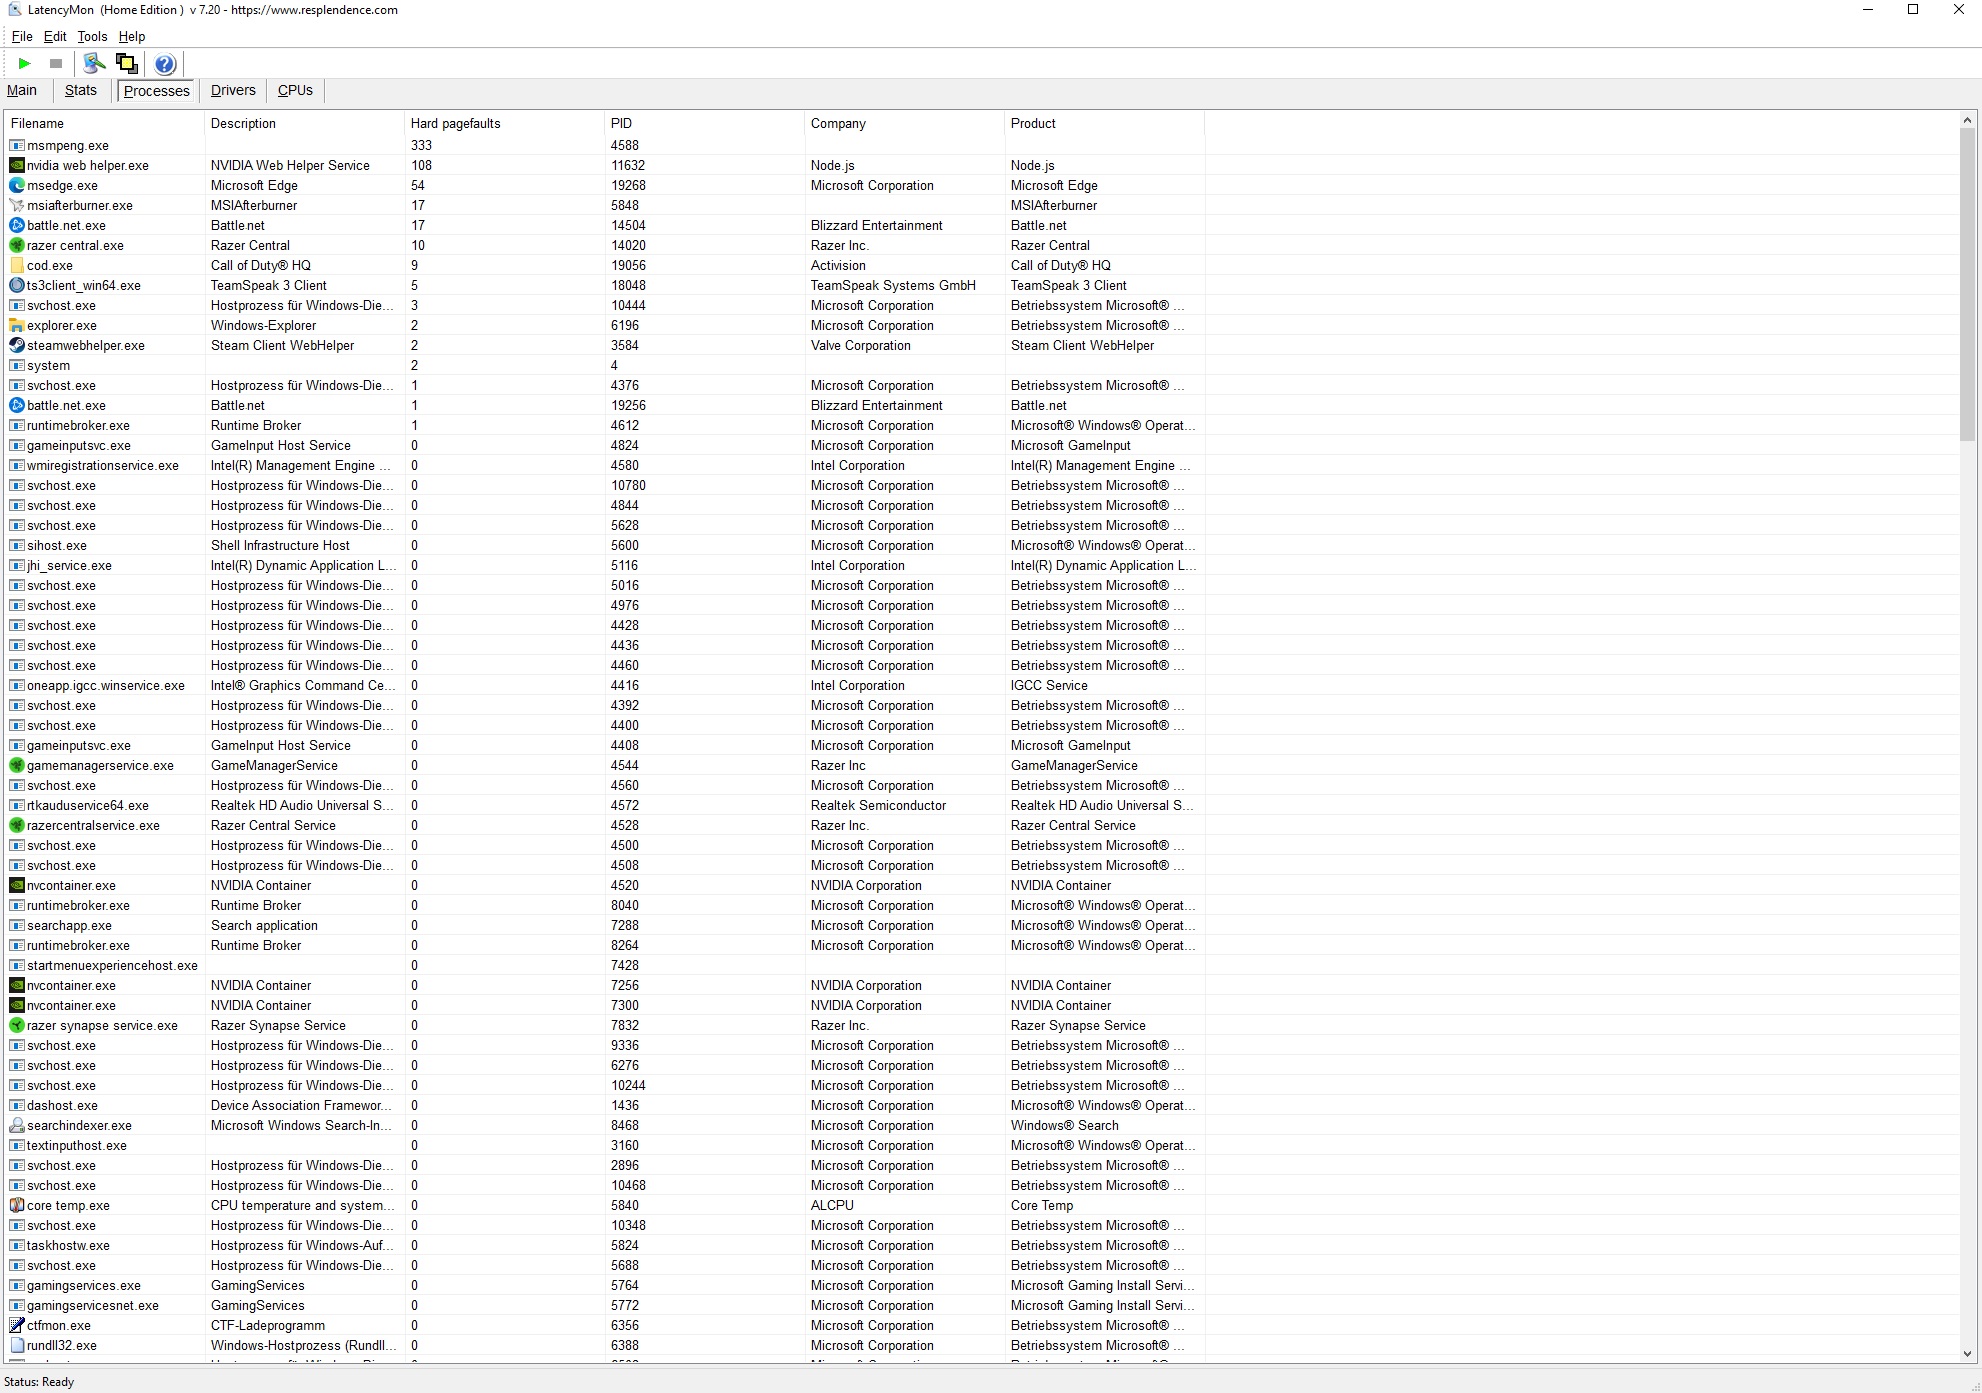Screen dimensions: 1982x1393
Task: Sort by the PID column header
Action: pos(704,124)
